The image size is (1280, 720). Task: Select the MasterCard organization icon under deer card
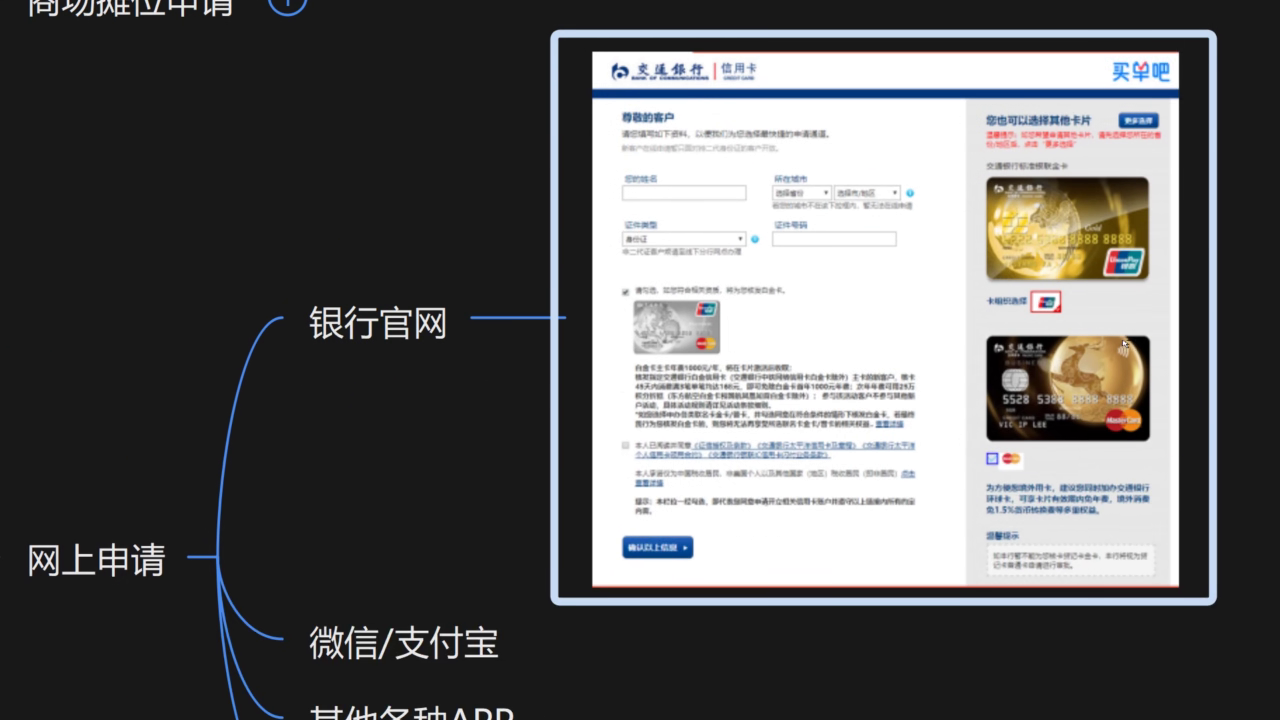pyautogui.click(x=1012, y=459)
